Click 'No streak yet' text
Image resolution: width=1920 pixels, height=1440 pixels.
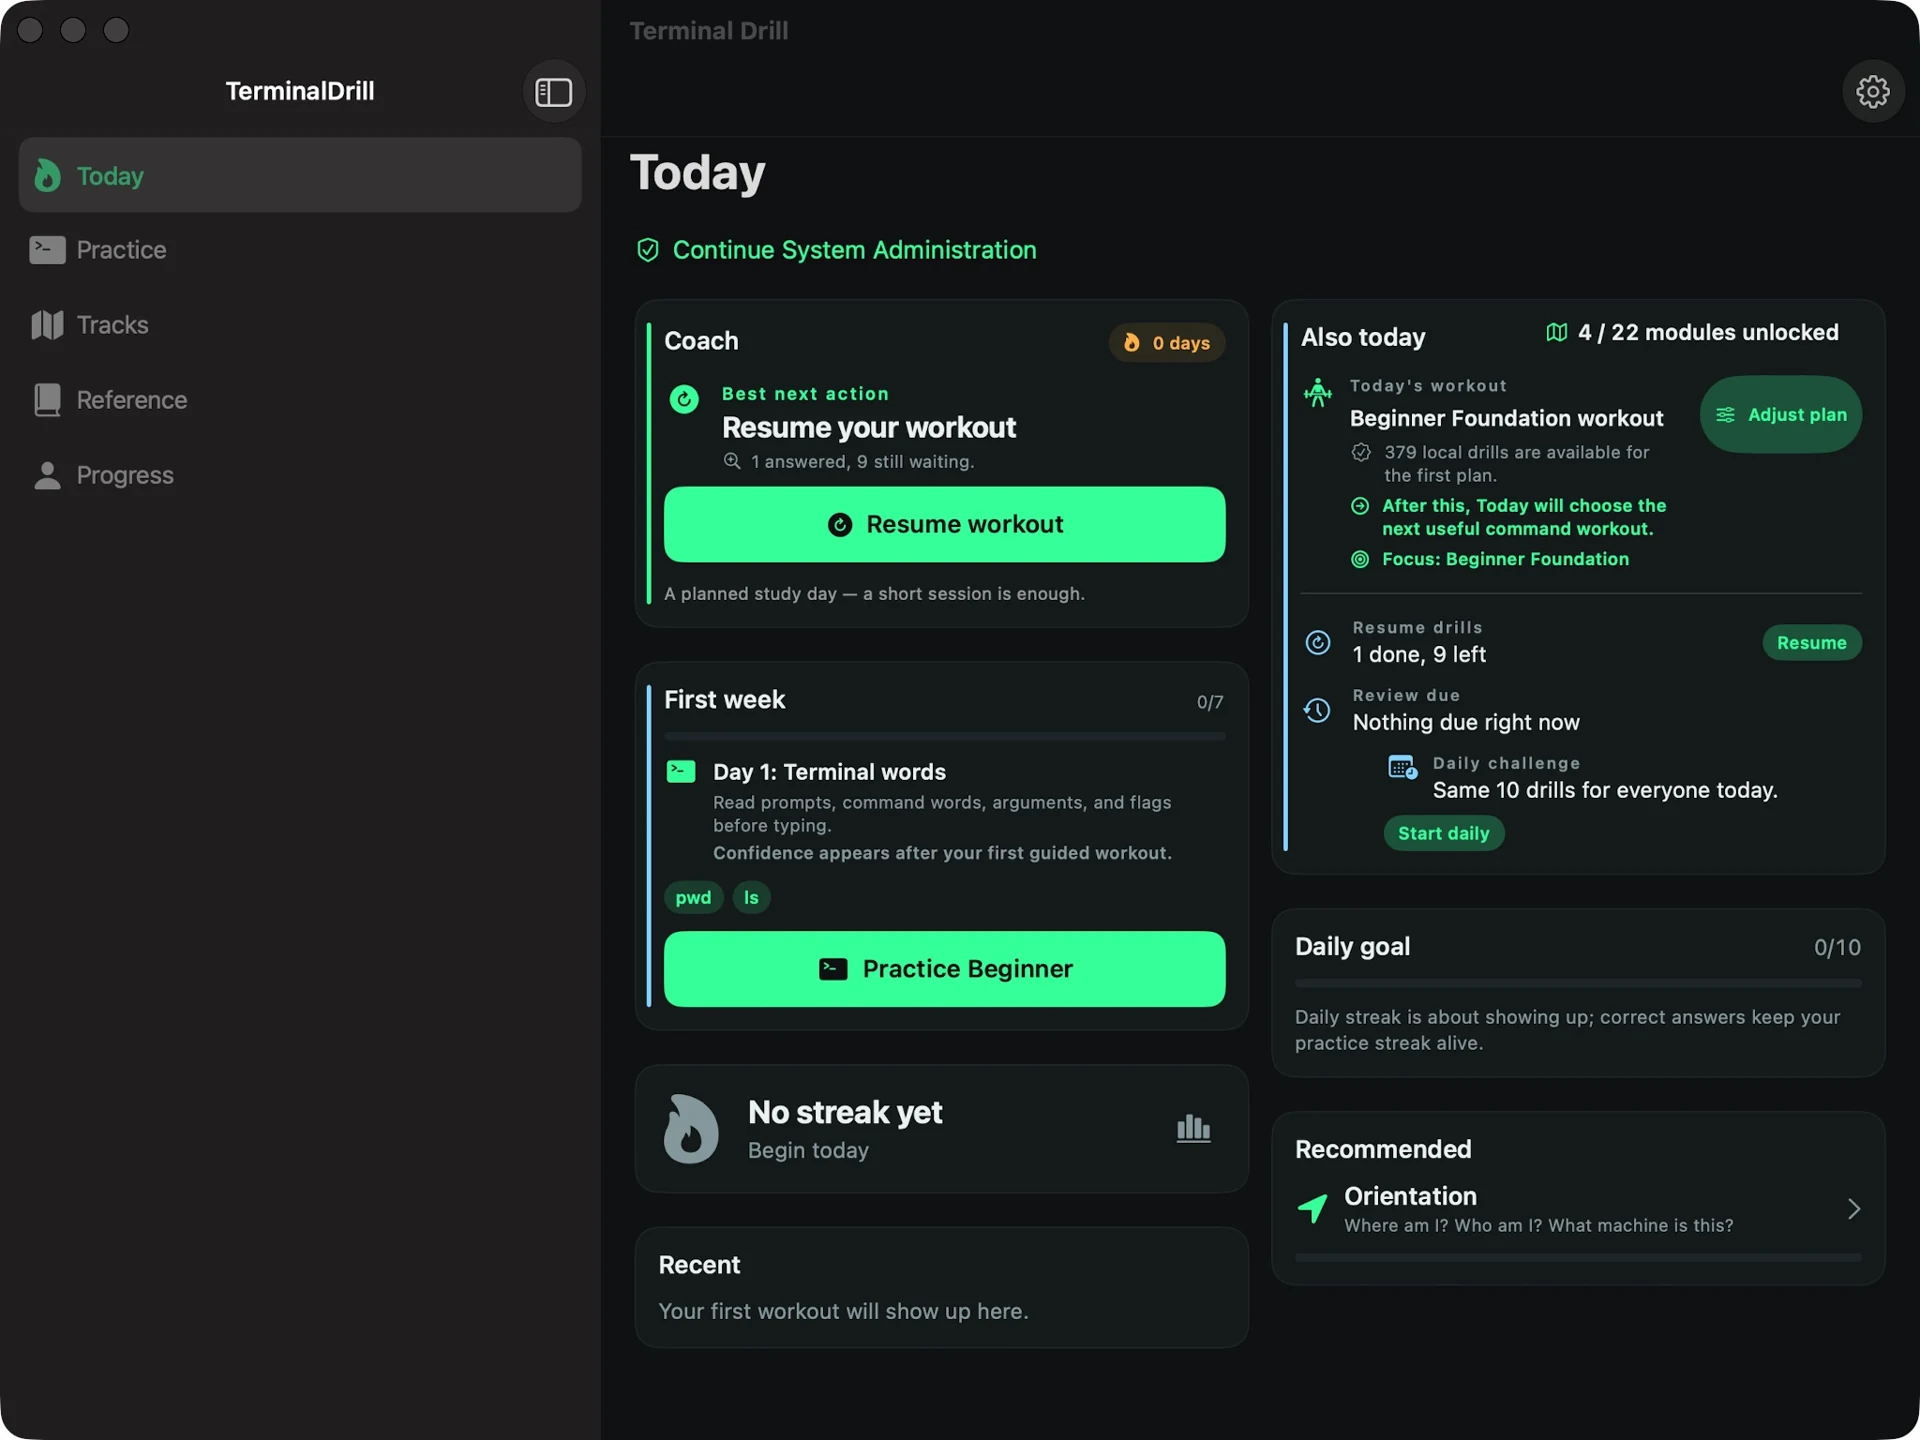tap(845, 1112)
